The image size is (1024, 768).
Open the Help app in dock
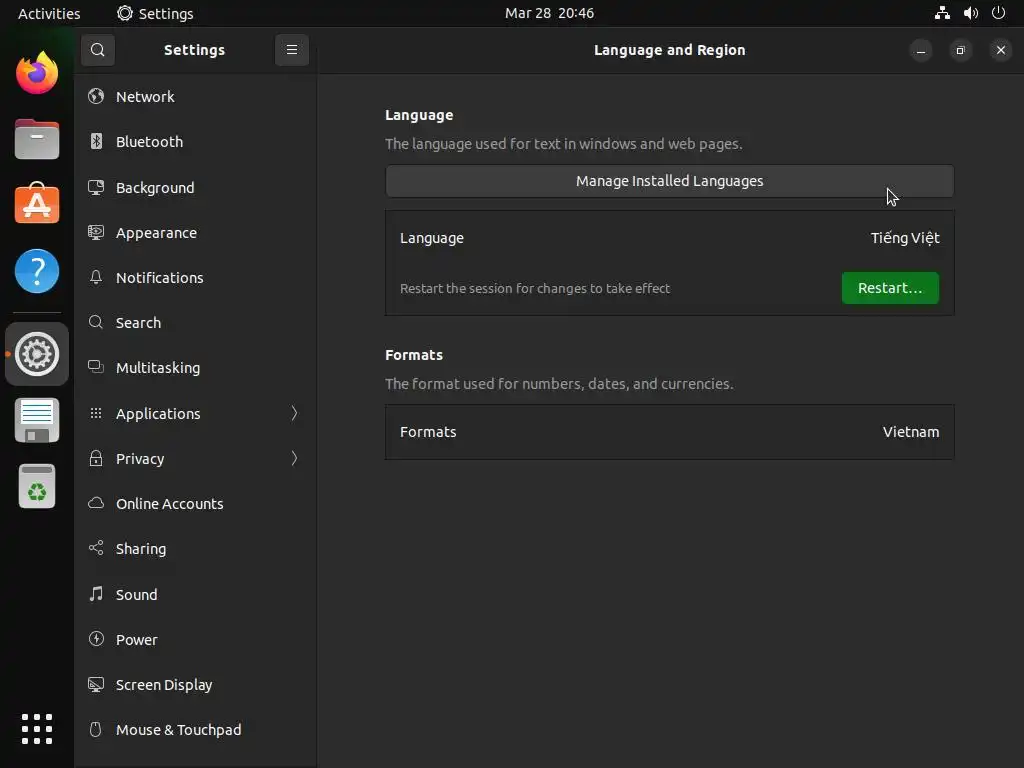pos(37,271)
